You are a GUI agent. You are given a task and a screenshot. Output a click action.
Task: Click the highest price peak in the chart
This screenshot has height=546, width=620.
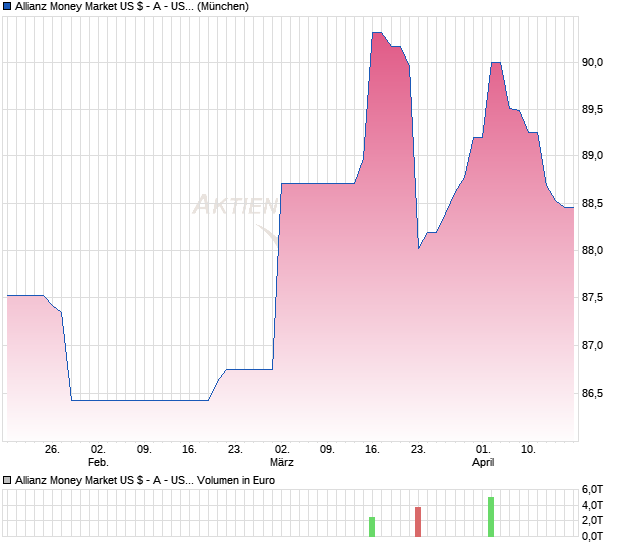tap(376, 34)
